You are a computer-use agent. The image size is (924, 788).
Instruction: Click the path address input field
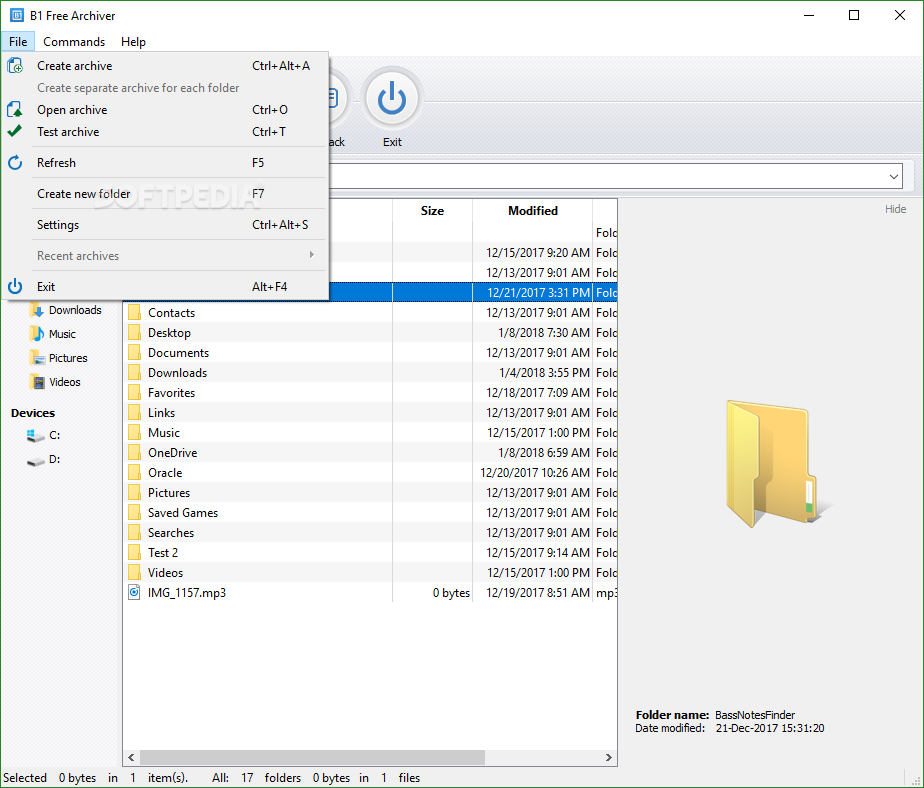tap(607, 176)
